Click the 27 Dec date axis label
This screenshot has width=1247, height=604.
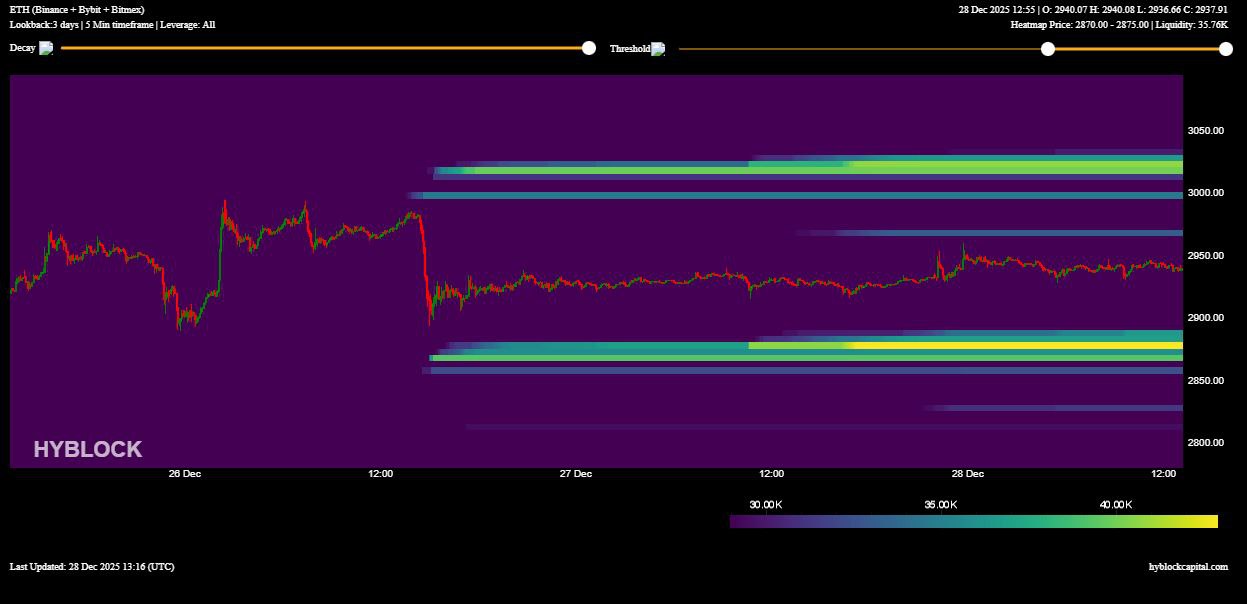[x=576, y=474]
